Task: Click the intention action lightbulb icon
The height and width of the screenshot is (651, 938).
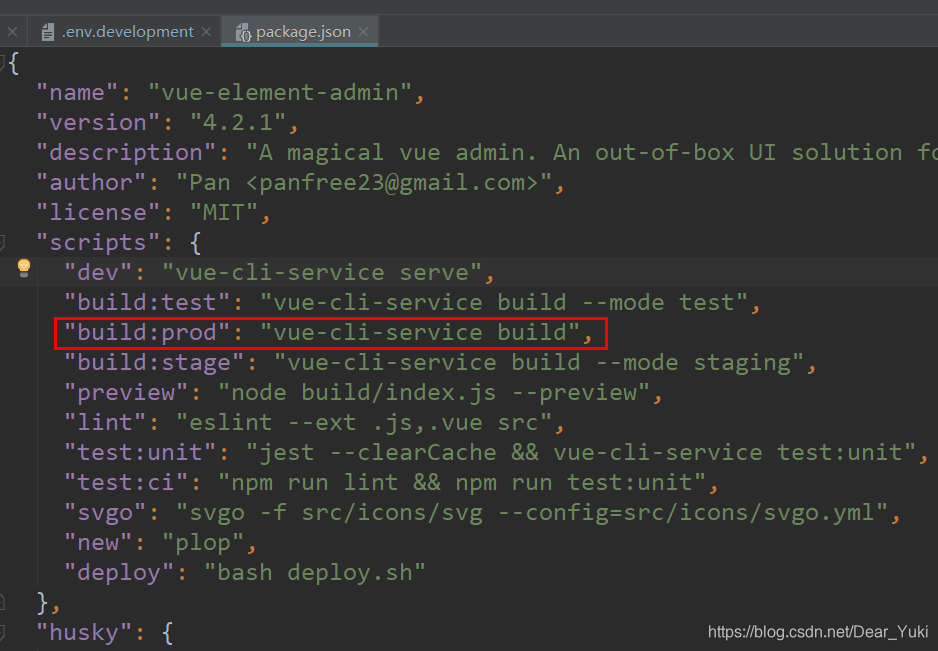Action: pos(24,268)
